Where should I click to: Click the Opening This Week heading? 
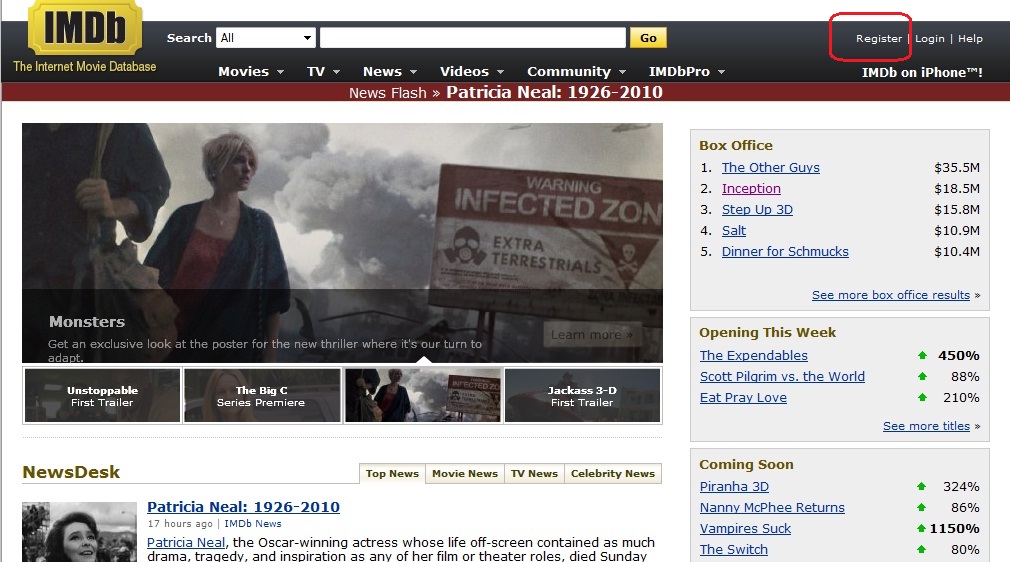(x=767, y=333)
